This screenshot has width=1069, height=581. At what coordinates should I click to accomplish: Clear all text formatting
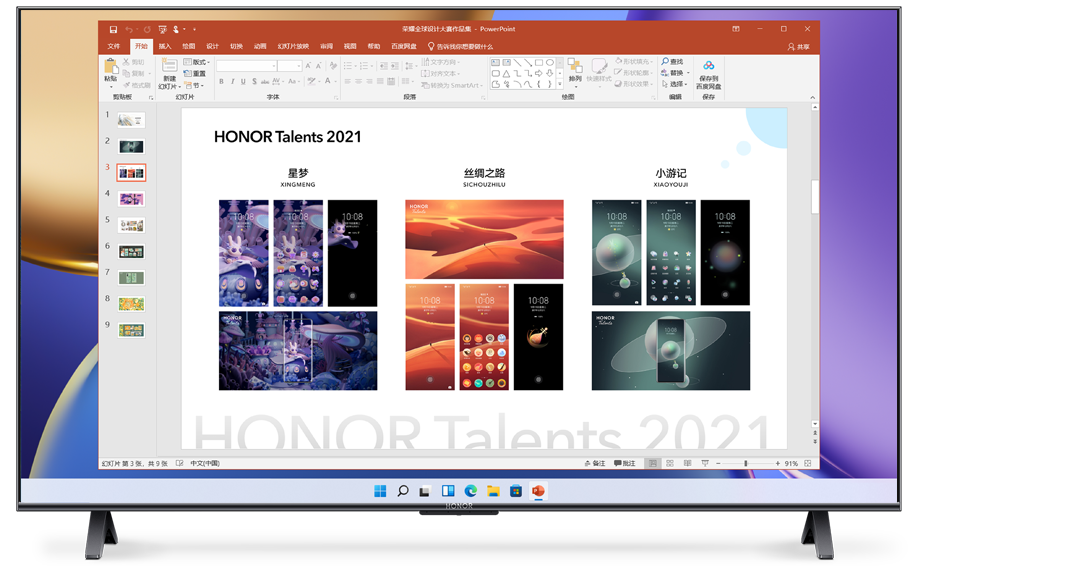(x=333, y=65)
